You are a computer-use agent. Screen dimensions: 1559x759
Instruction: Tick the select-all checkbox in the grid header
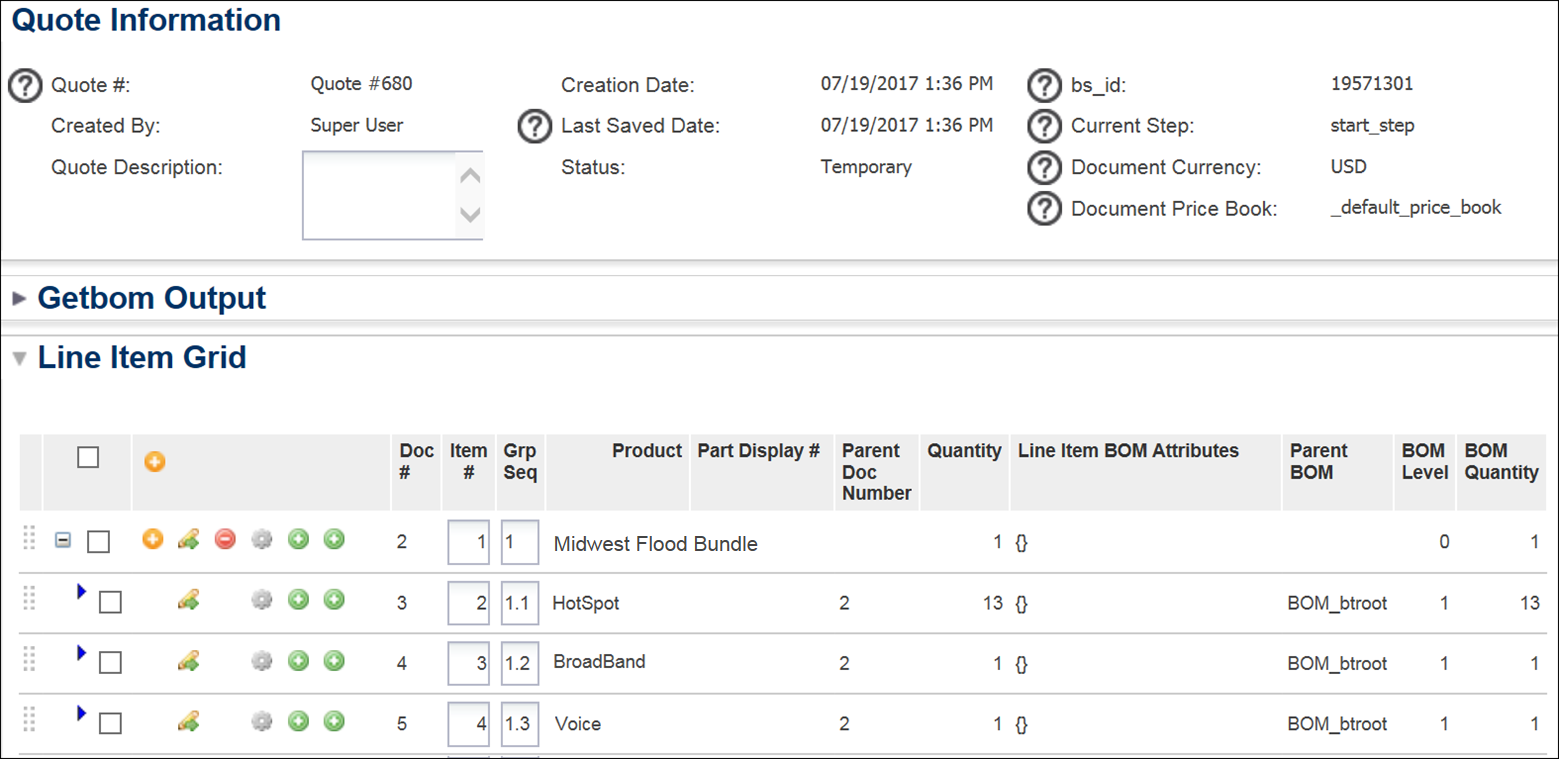click(x=88, y=458)
